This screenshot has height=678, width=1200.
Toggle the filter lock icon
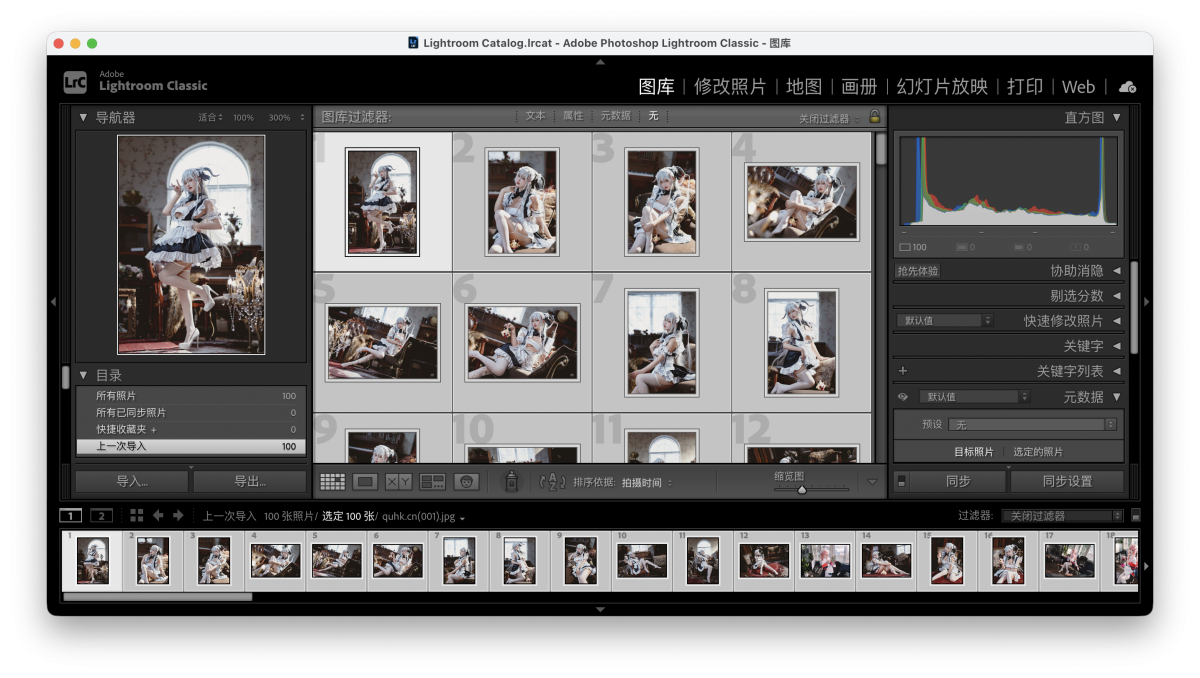pyautogui.click(x=875, y=117)
